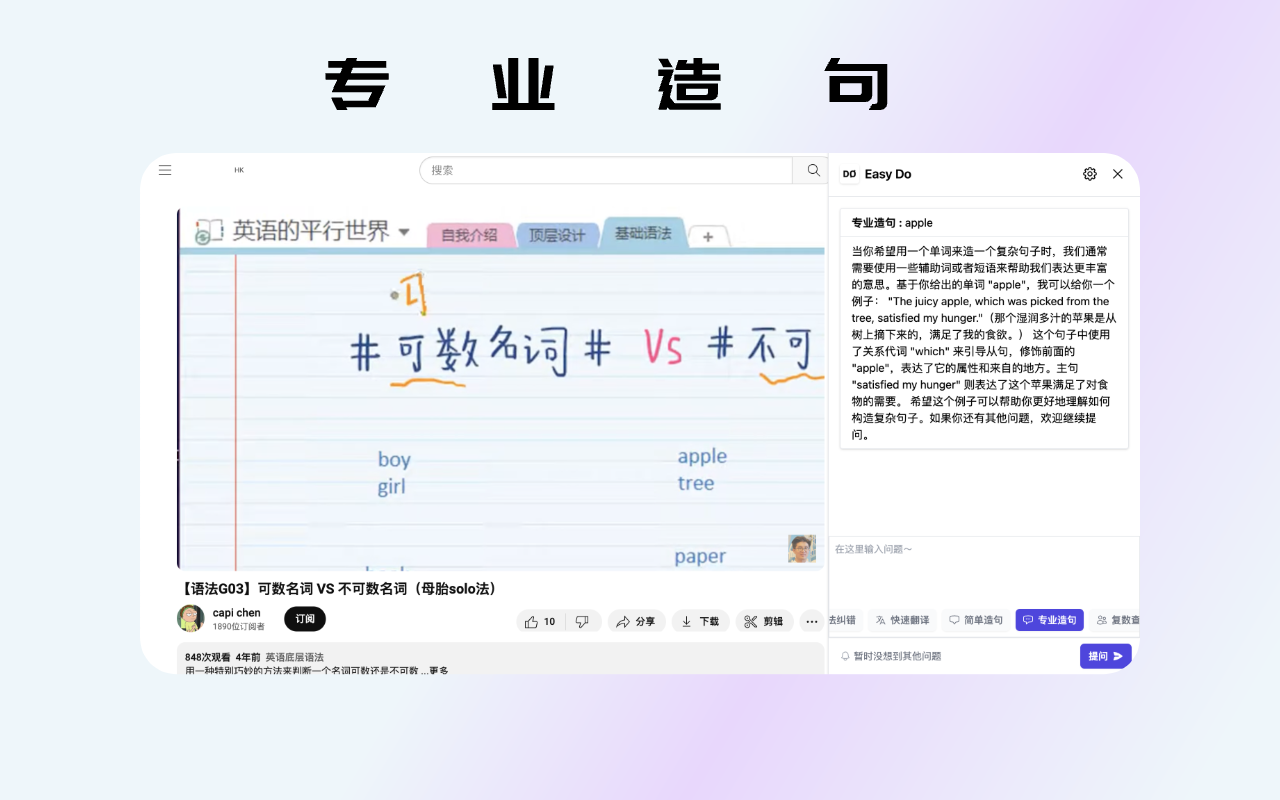Select the 简单造句 quick action
Screen dimensions: 1280x800
pyautogui.click(x=976, y=620)
